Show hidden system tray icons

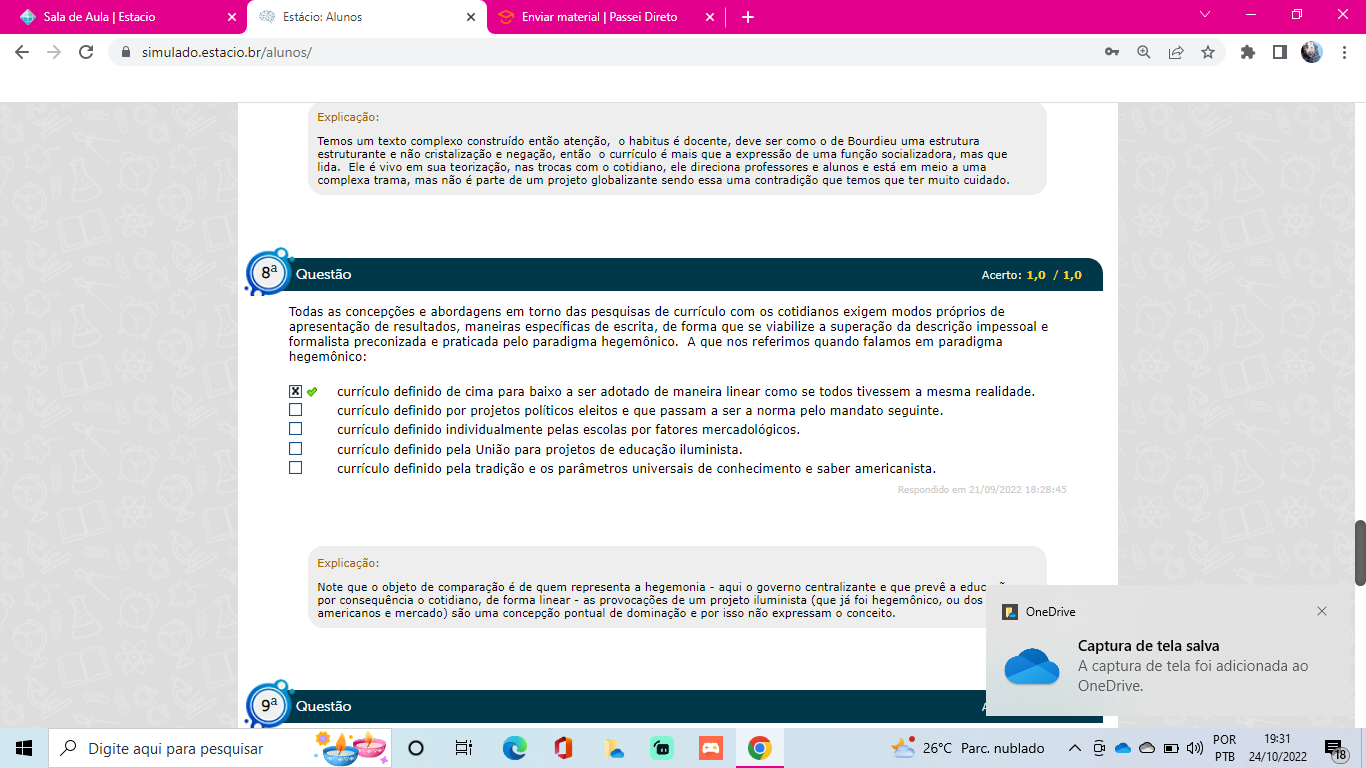point(1075,748)
